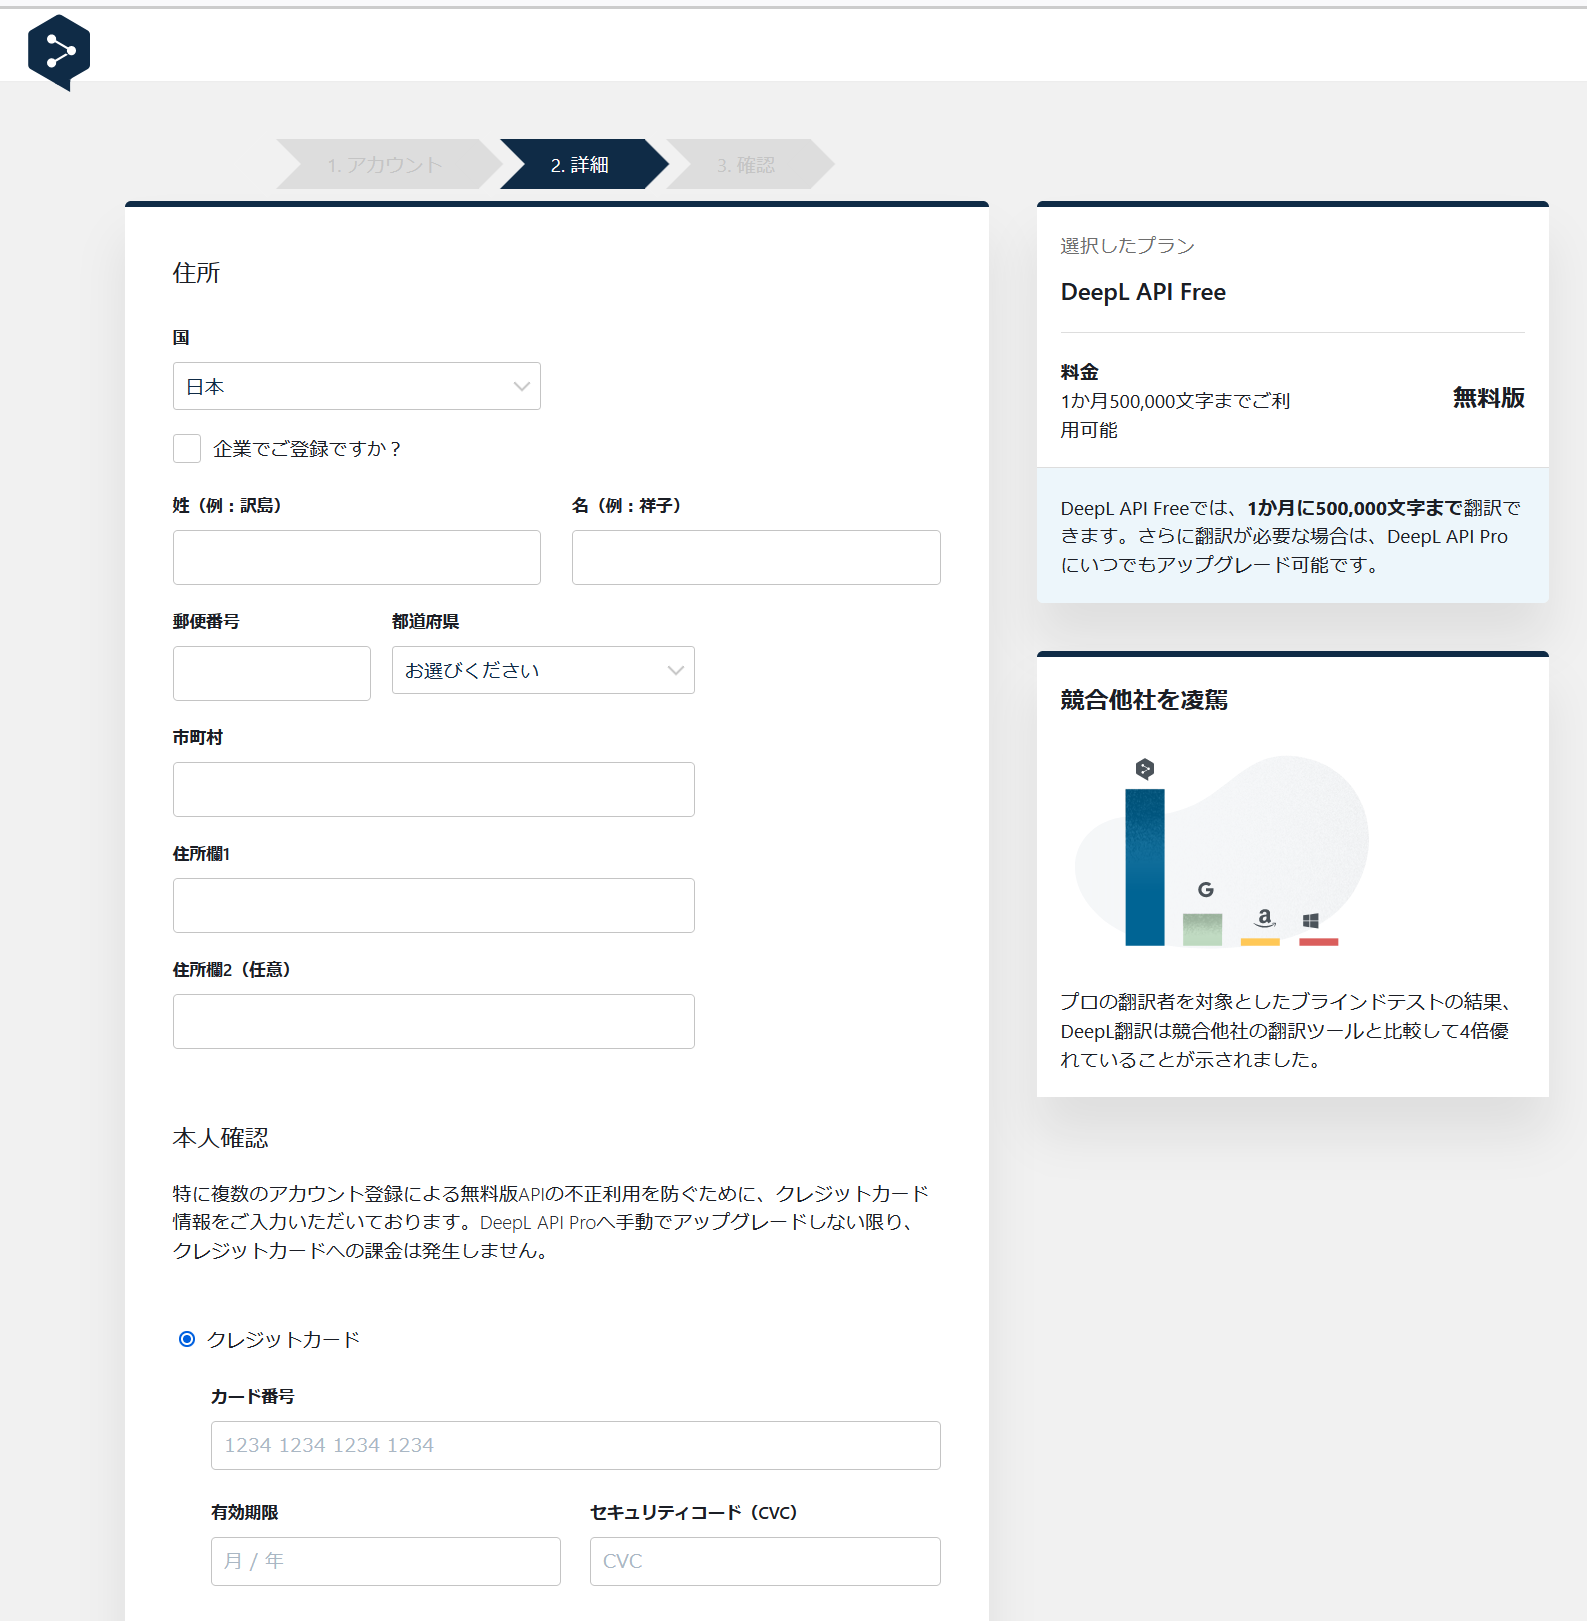Click the 競合他社を凌駕 heading

click(1144, 700)
